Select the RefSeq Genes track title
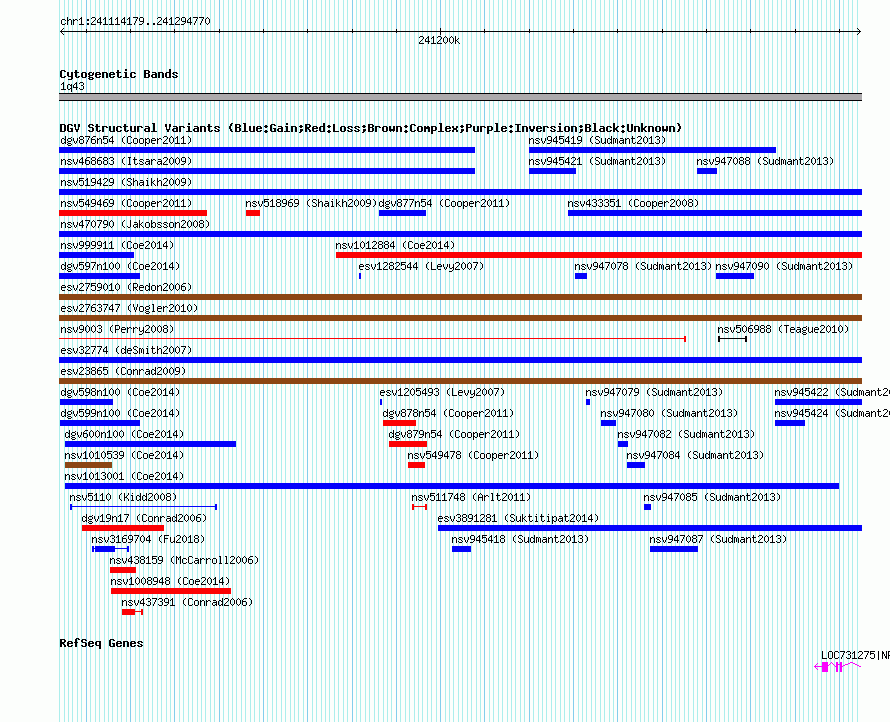This screenshot has height=722, width=890. (101, 643)
